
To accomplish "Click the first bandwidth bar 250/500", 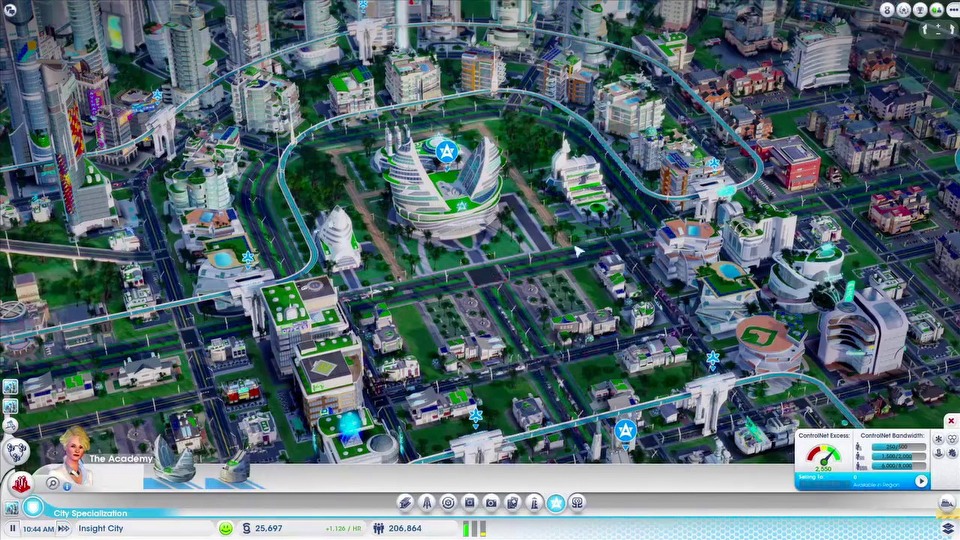I will [899, 447].
